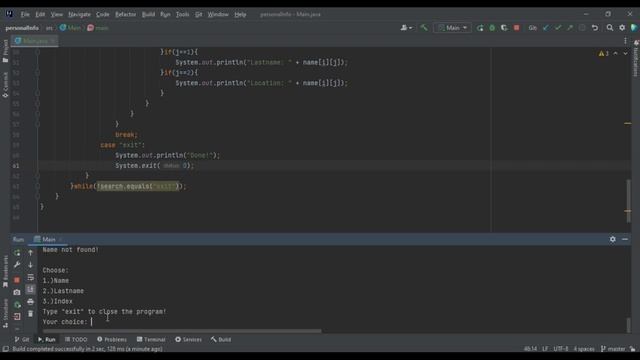Image resolution: width=640 pixels, height=360 pixels.
Task: Click the JetBrains Space colorful icon
Action: click(x=634, y=28)
